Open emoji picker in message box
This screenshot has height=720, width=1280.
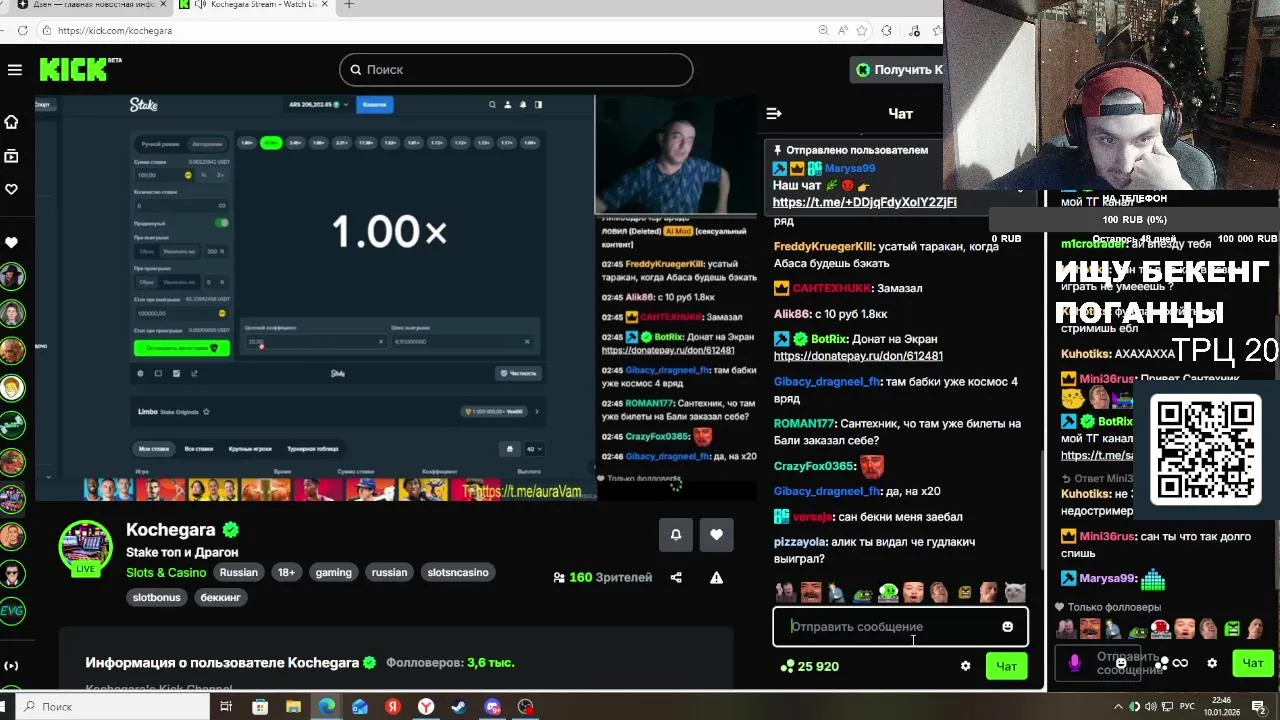coord(1007,627)
